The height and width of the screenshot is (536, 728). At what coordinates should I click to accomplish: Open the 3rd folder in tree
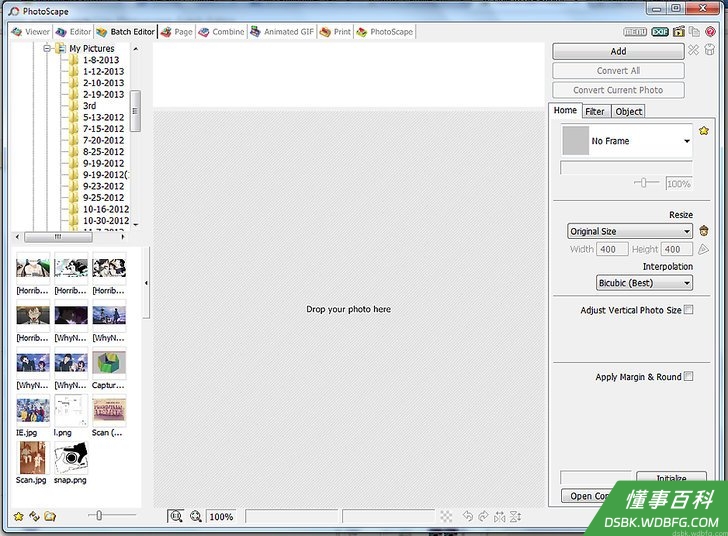click(90, 106)
